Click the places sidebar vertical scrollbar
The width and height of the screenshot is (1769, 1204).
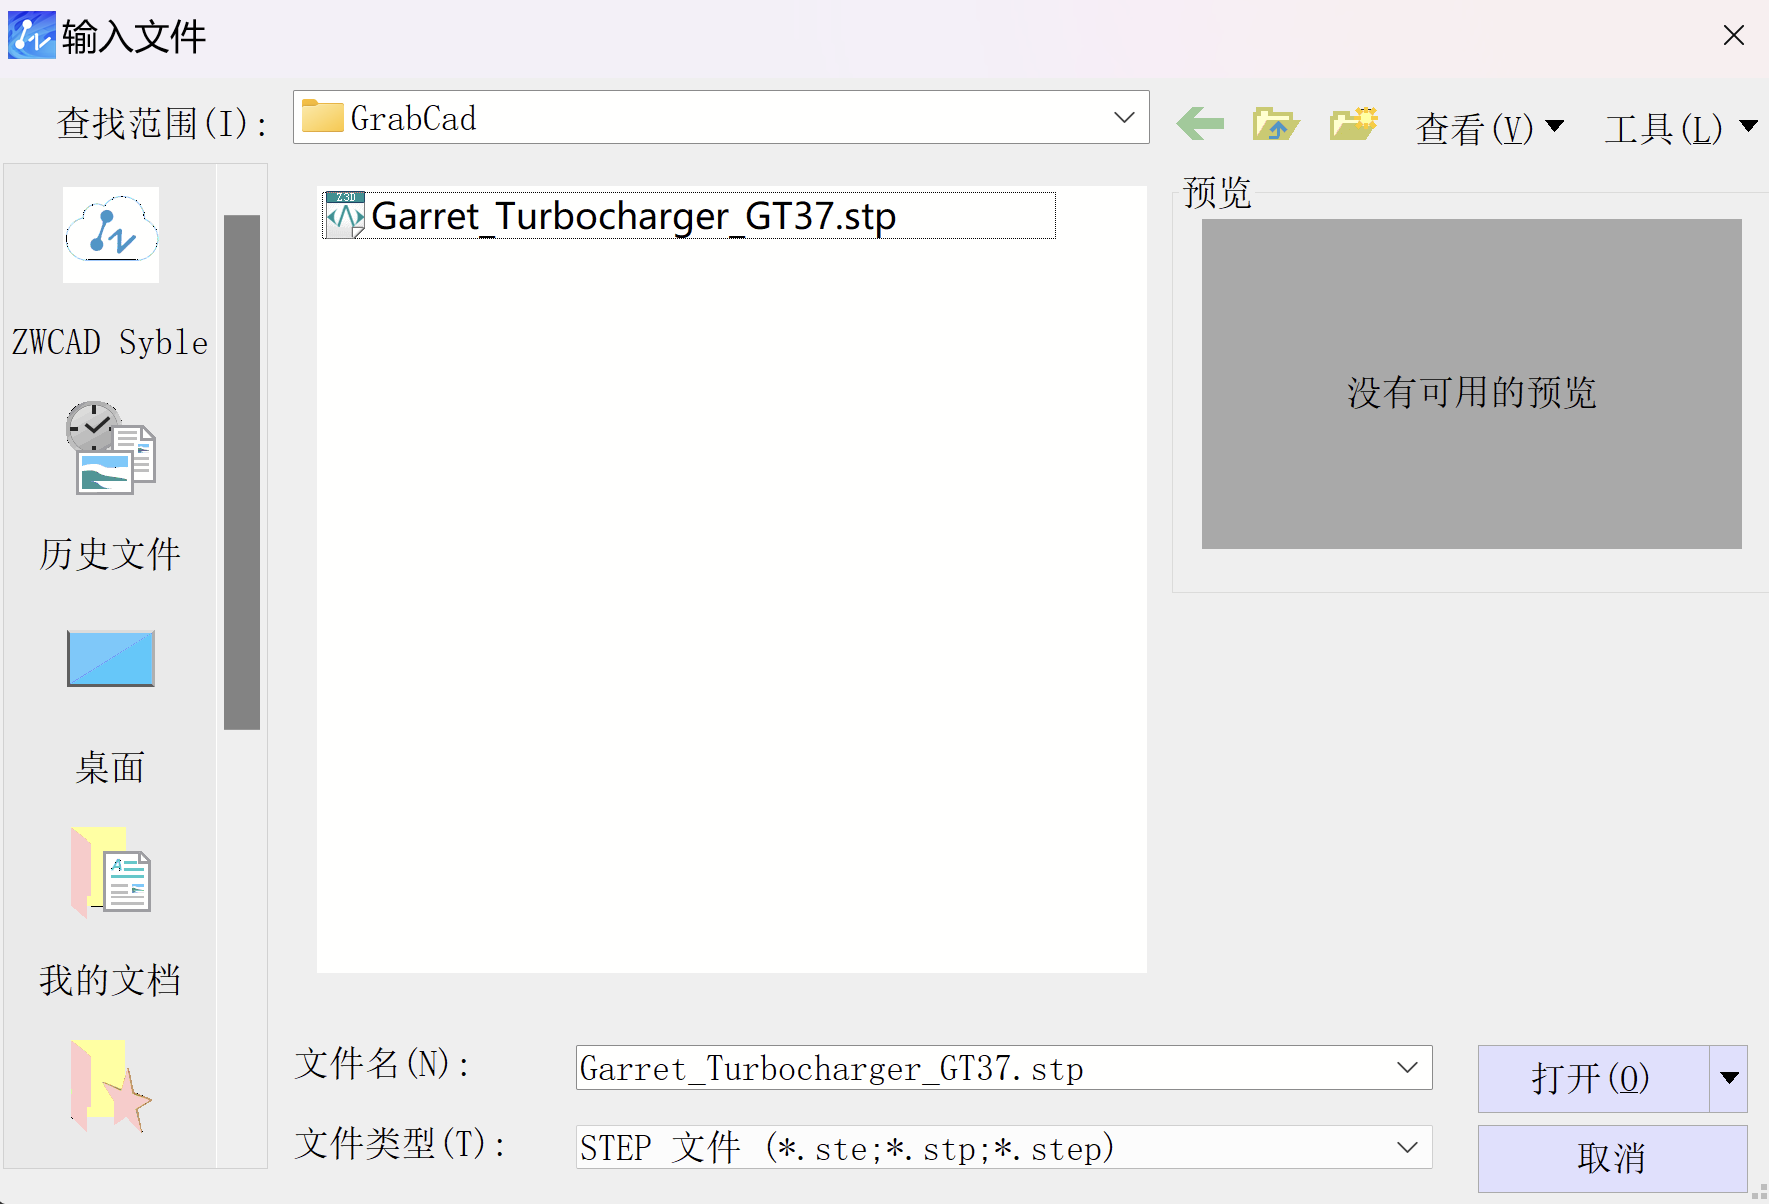[241, 472]
